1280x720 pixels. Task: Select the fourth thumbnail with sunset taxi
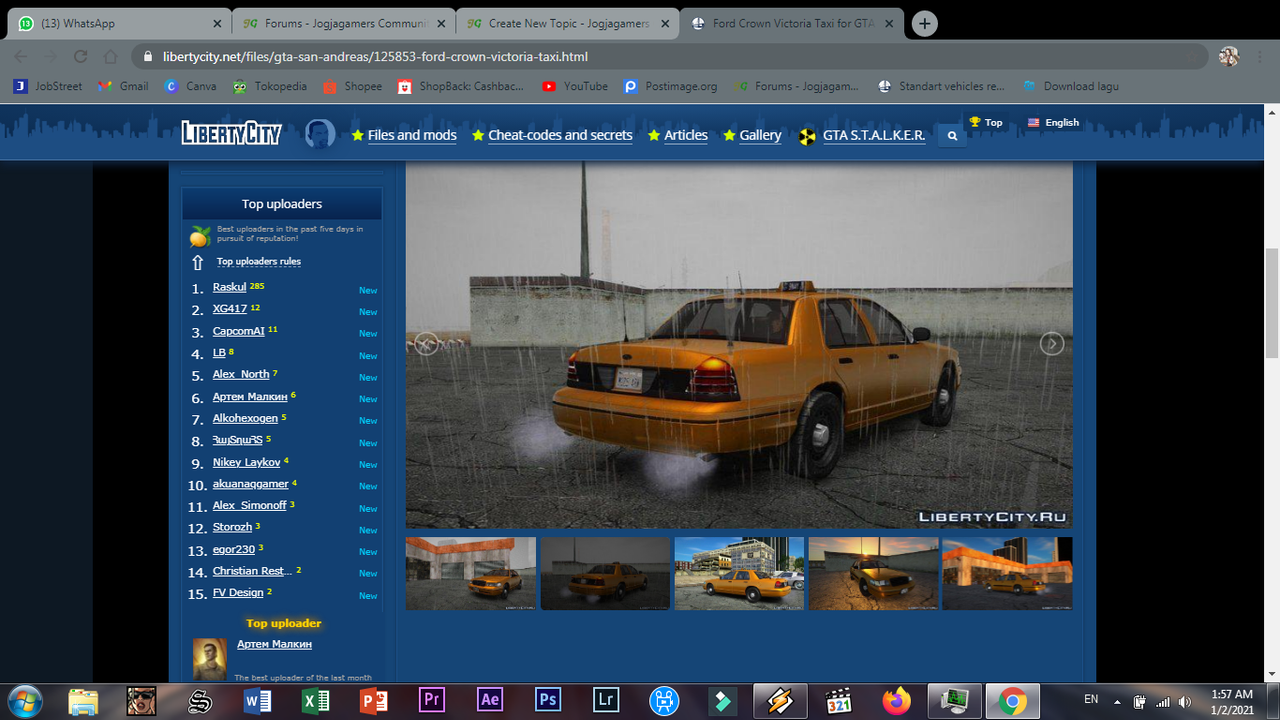(x=873, y=573)
